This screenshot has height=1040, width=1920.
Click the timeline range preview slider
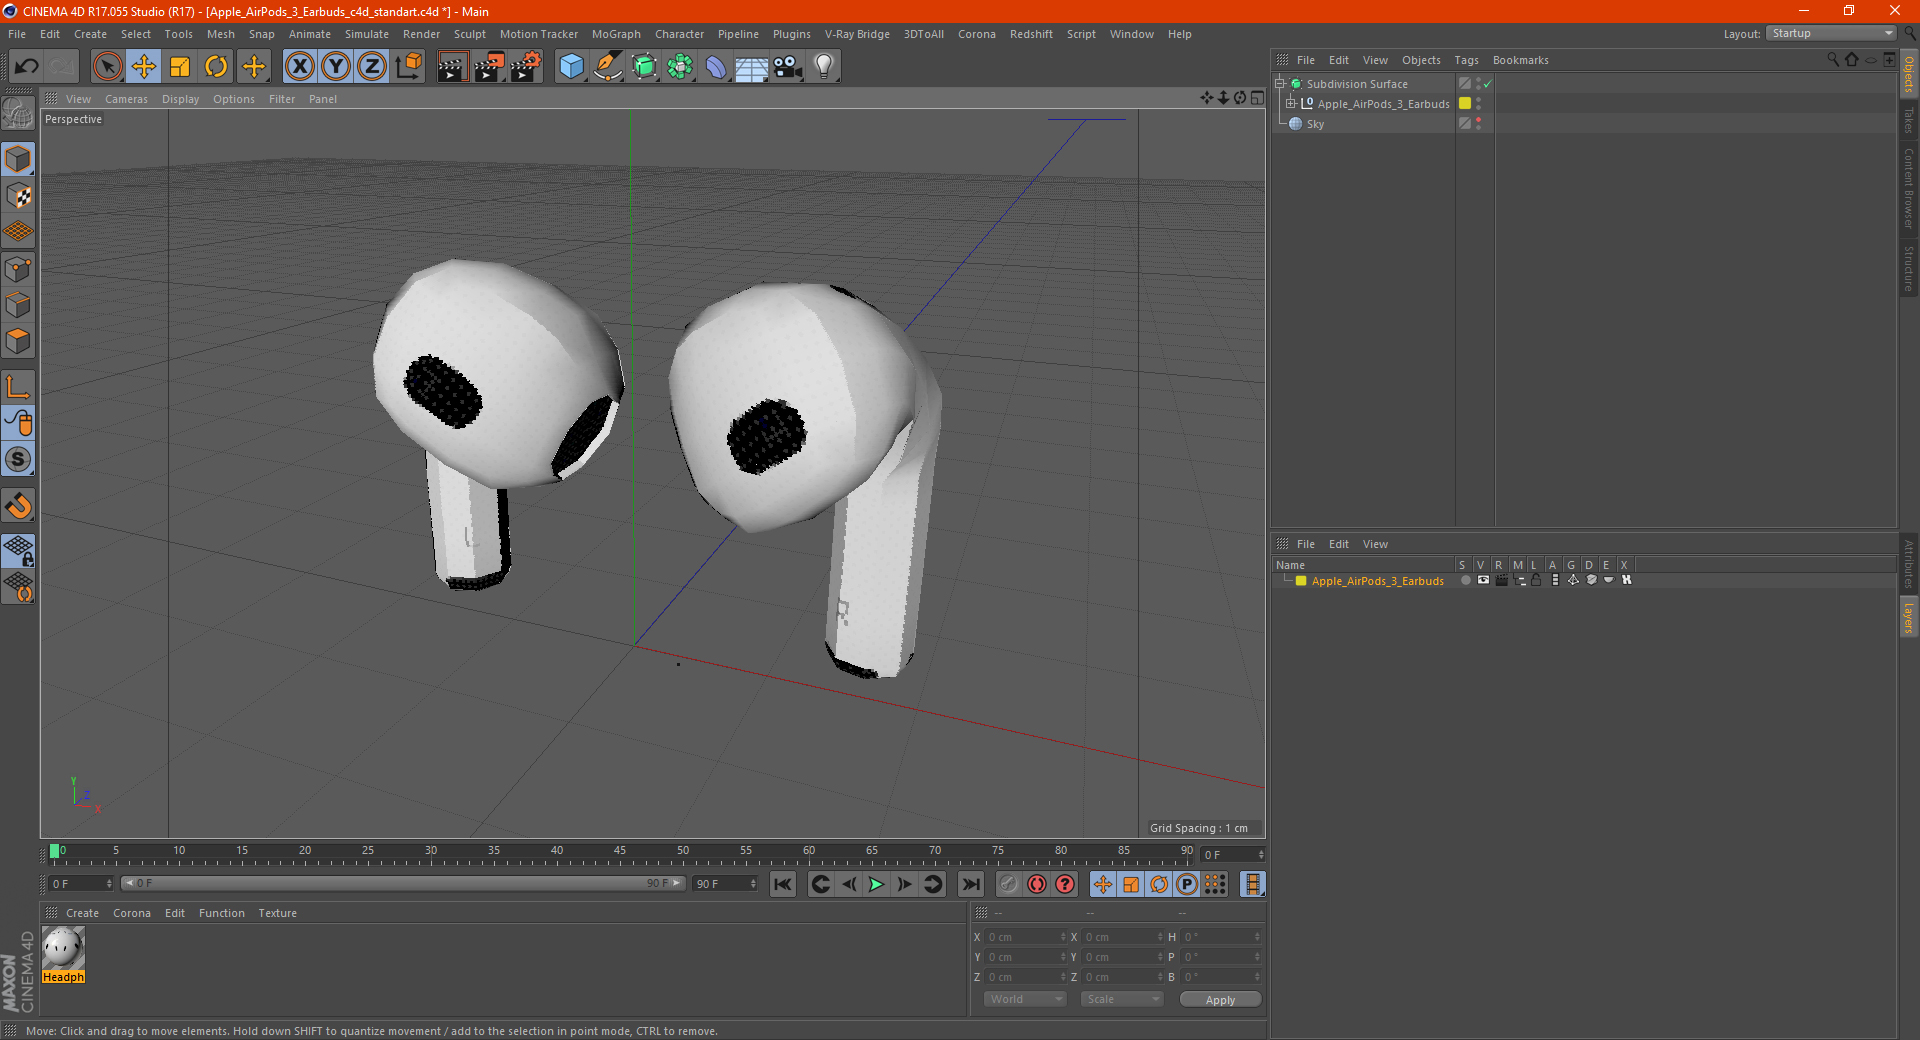tap(403, 884)
